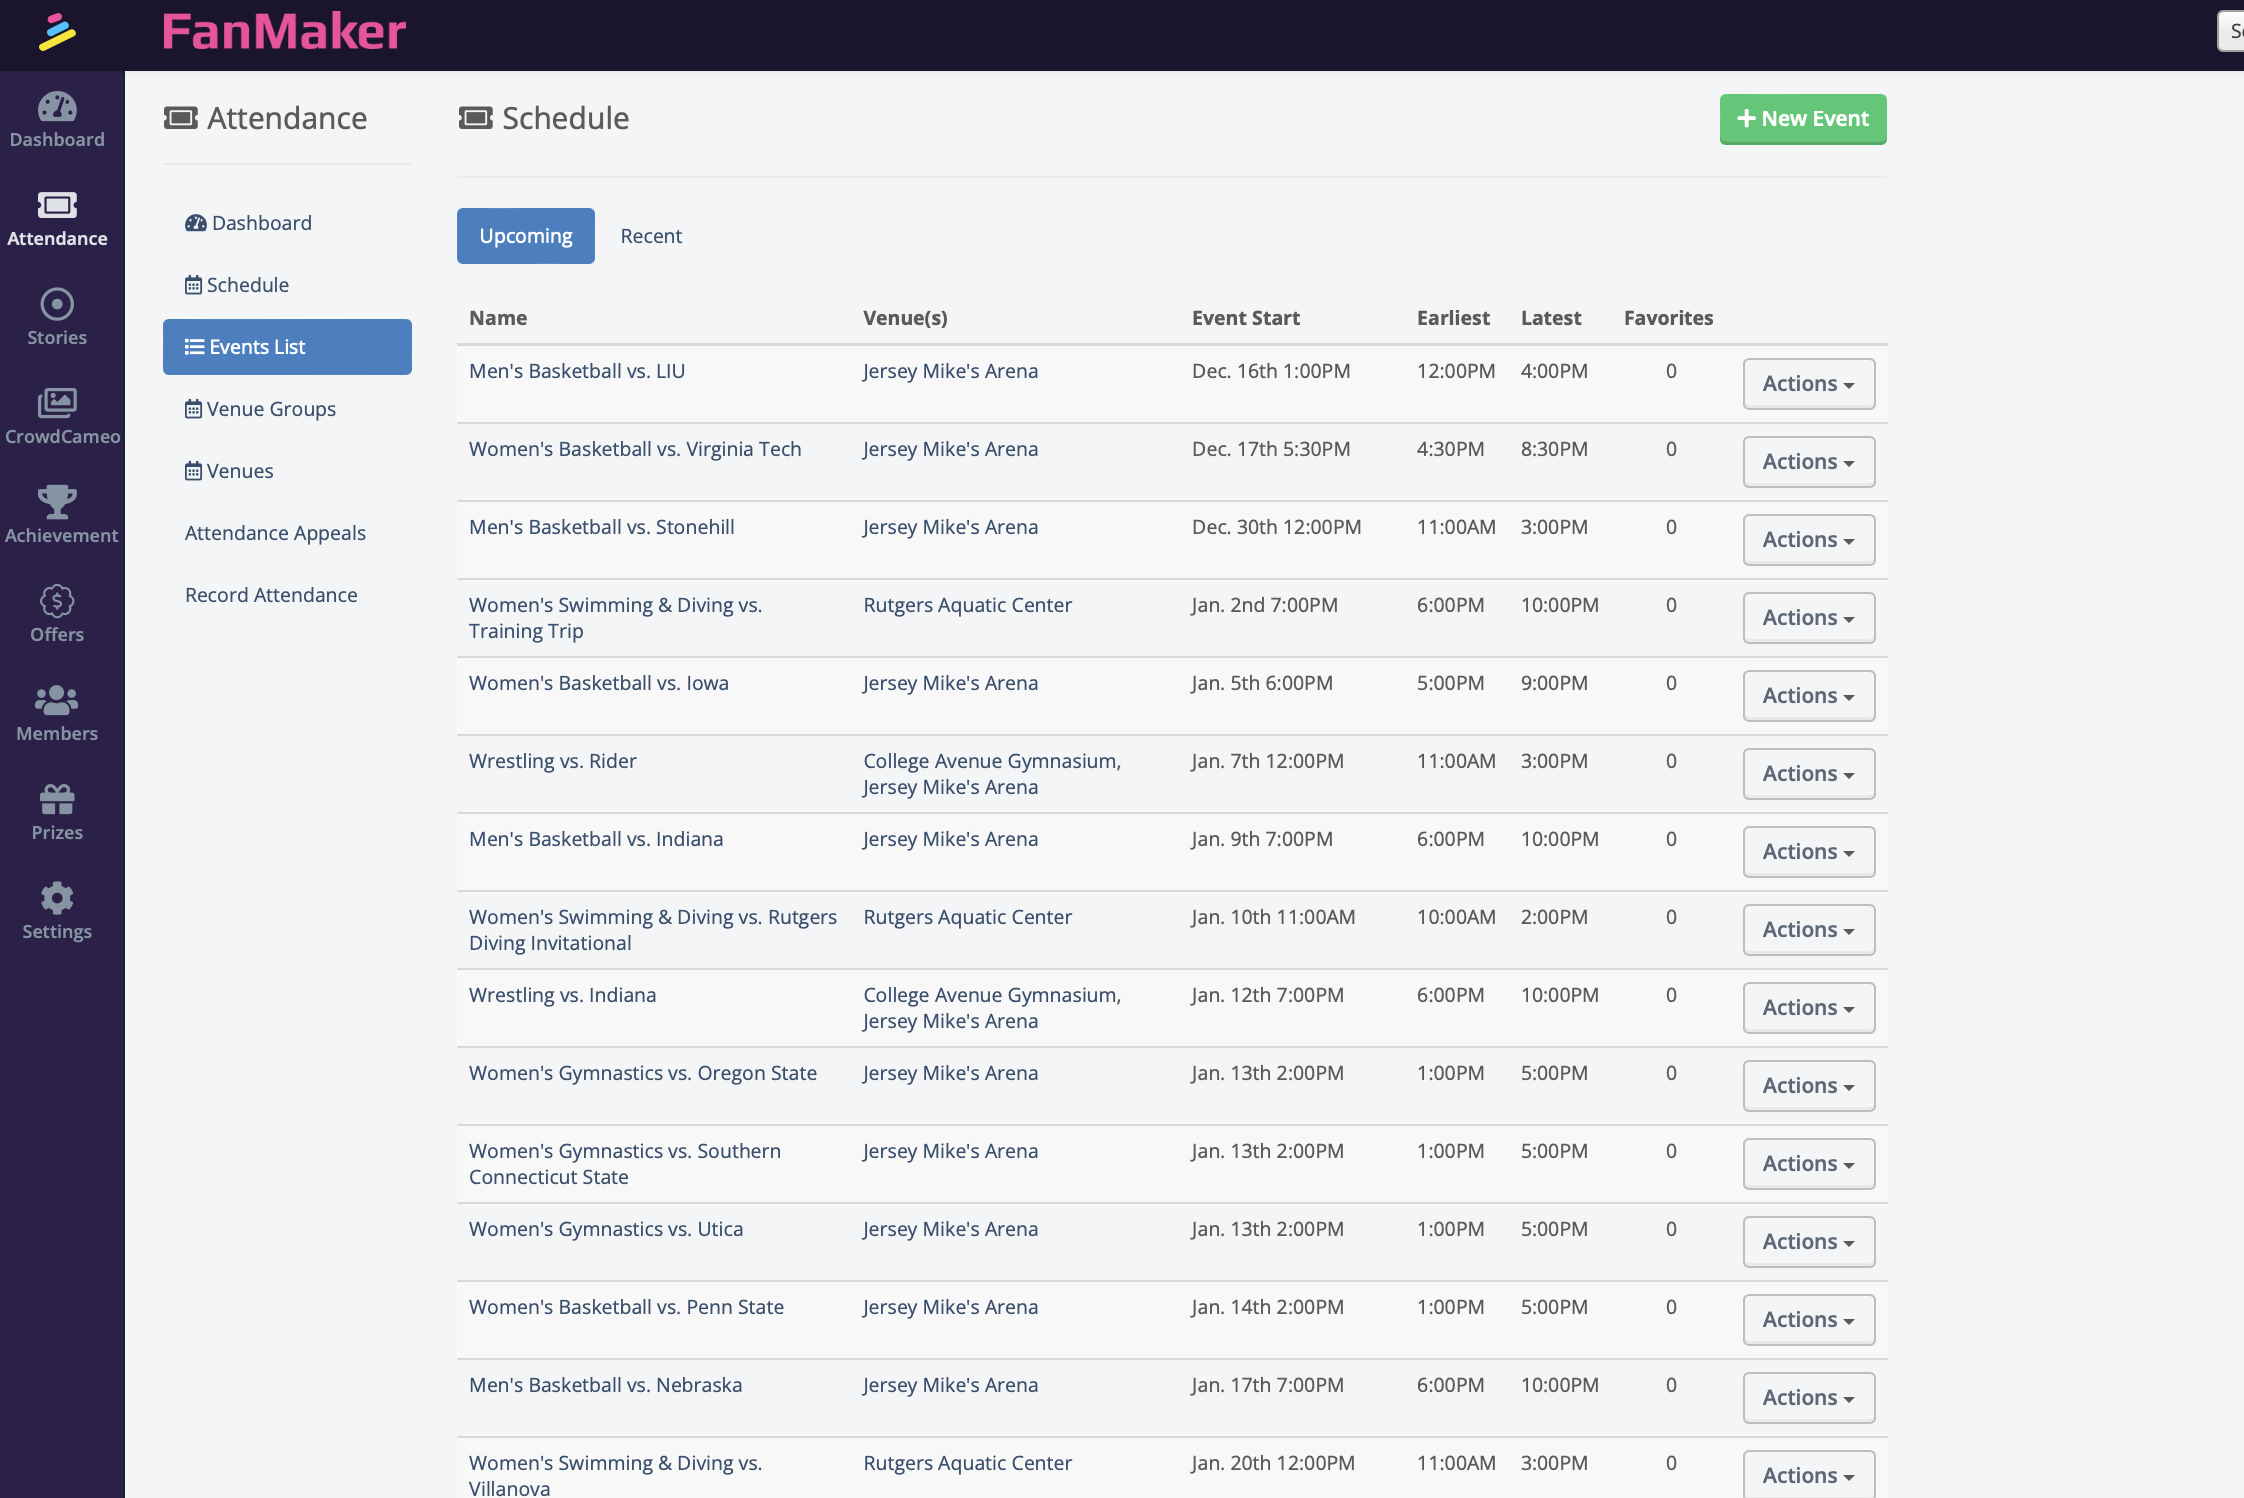Open Actions dropdown for Women's Basketball vs. Iowa
2244x1498 pixels.
(x=1808, y=696)
